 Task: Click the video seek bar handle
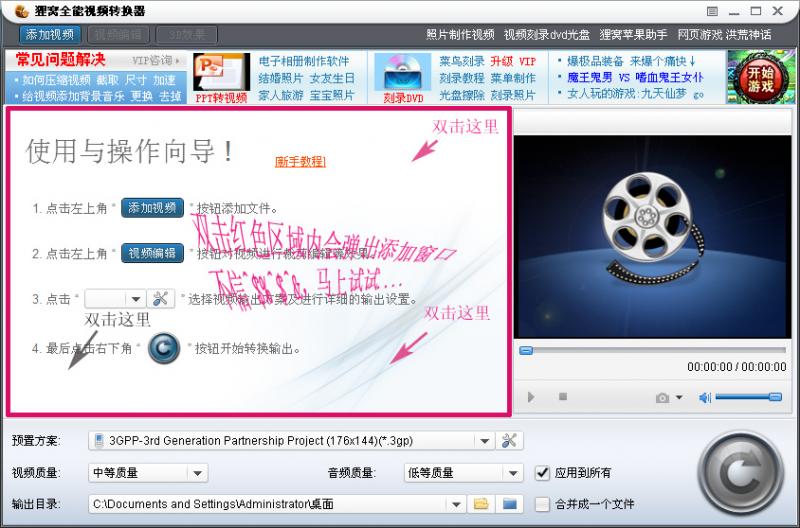[x=526, y=350]
